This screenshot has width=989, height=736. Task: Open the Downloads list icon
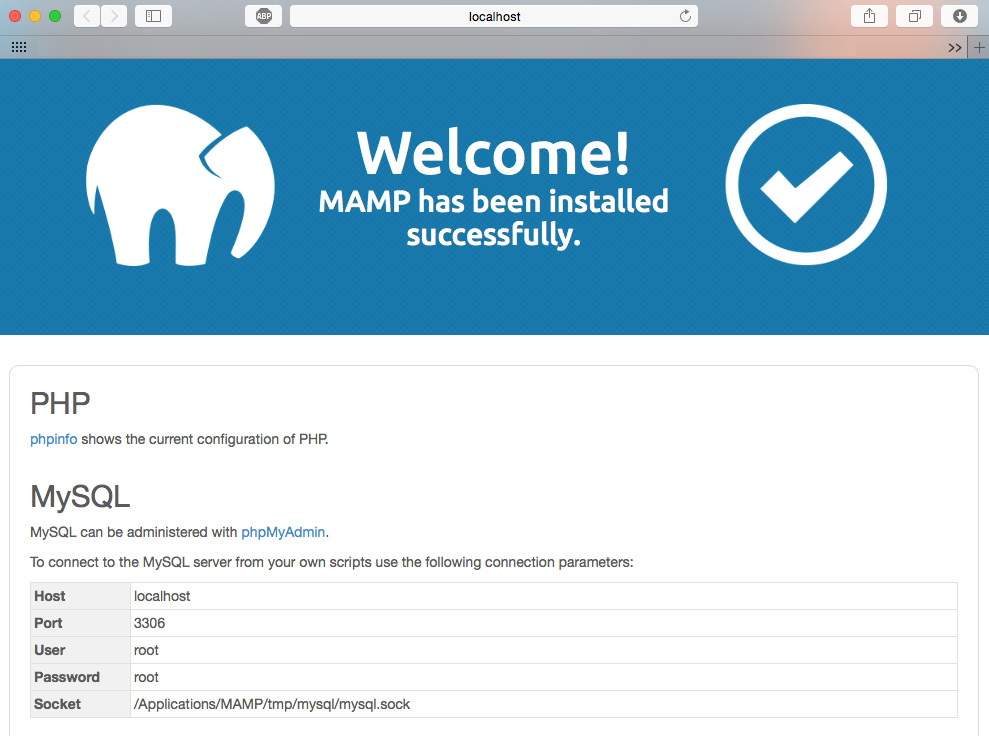[959, 16]
